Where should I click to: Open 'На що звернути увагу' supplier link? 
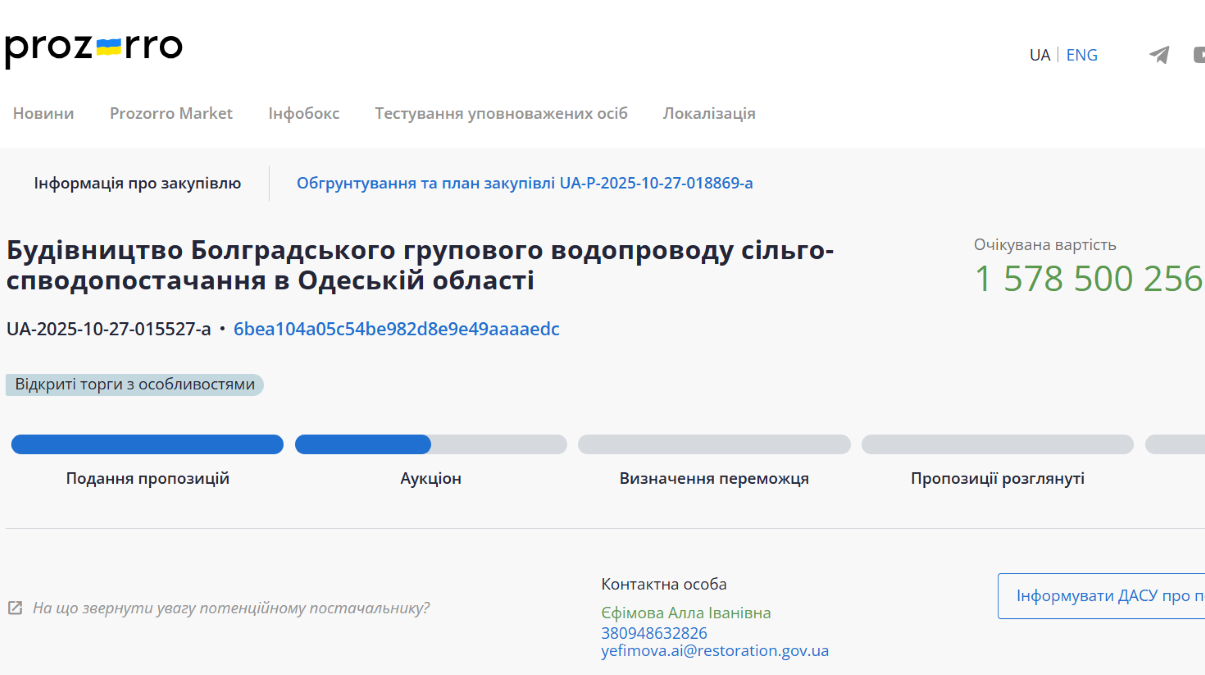point(231,608)
